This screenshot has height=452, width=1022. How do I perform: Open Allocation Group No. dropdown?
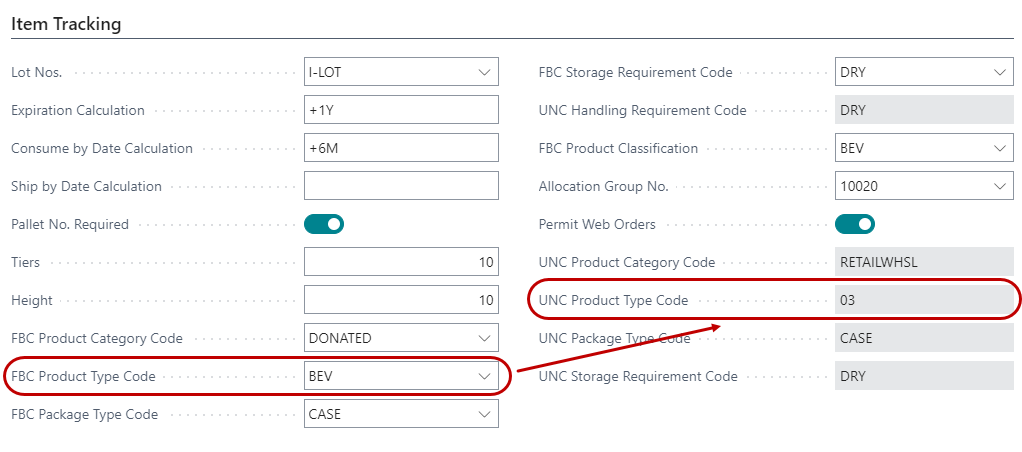tap(999, 186)
